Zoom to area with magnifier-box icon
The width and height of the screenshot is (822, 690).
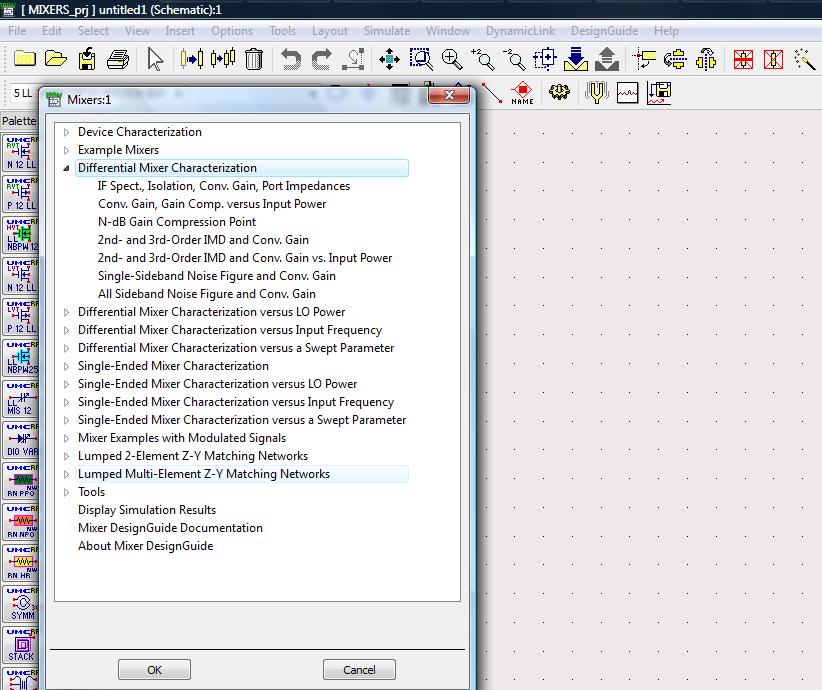point(420,59)
